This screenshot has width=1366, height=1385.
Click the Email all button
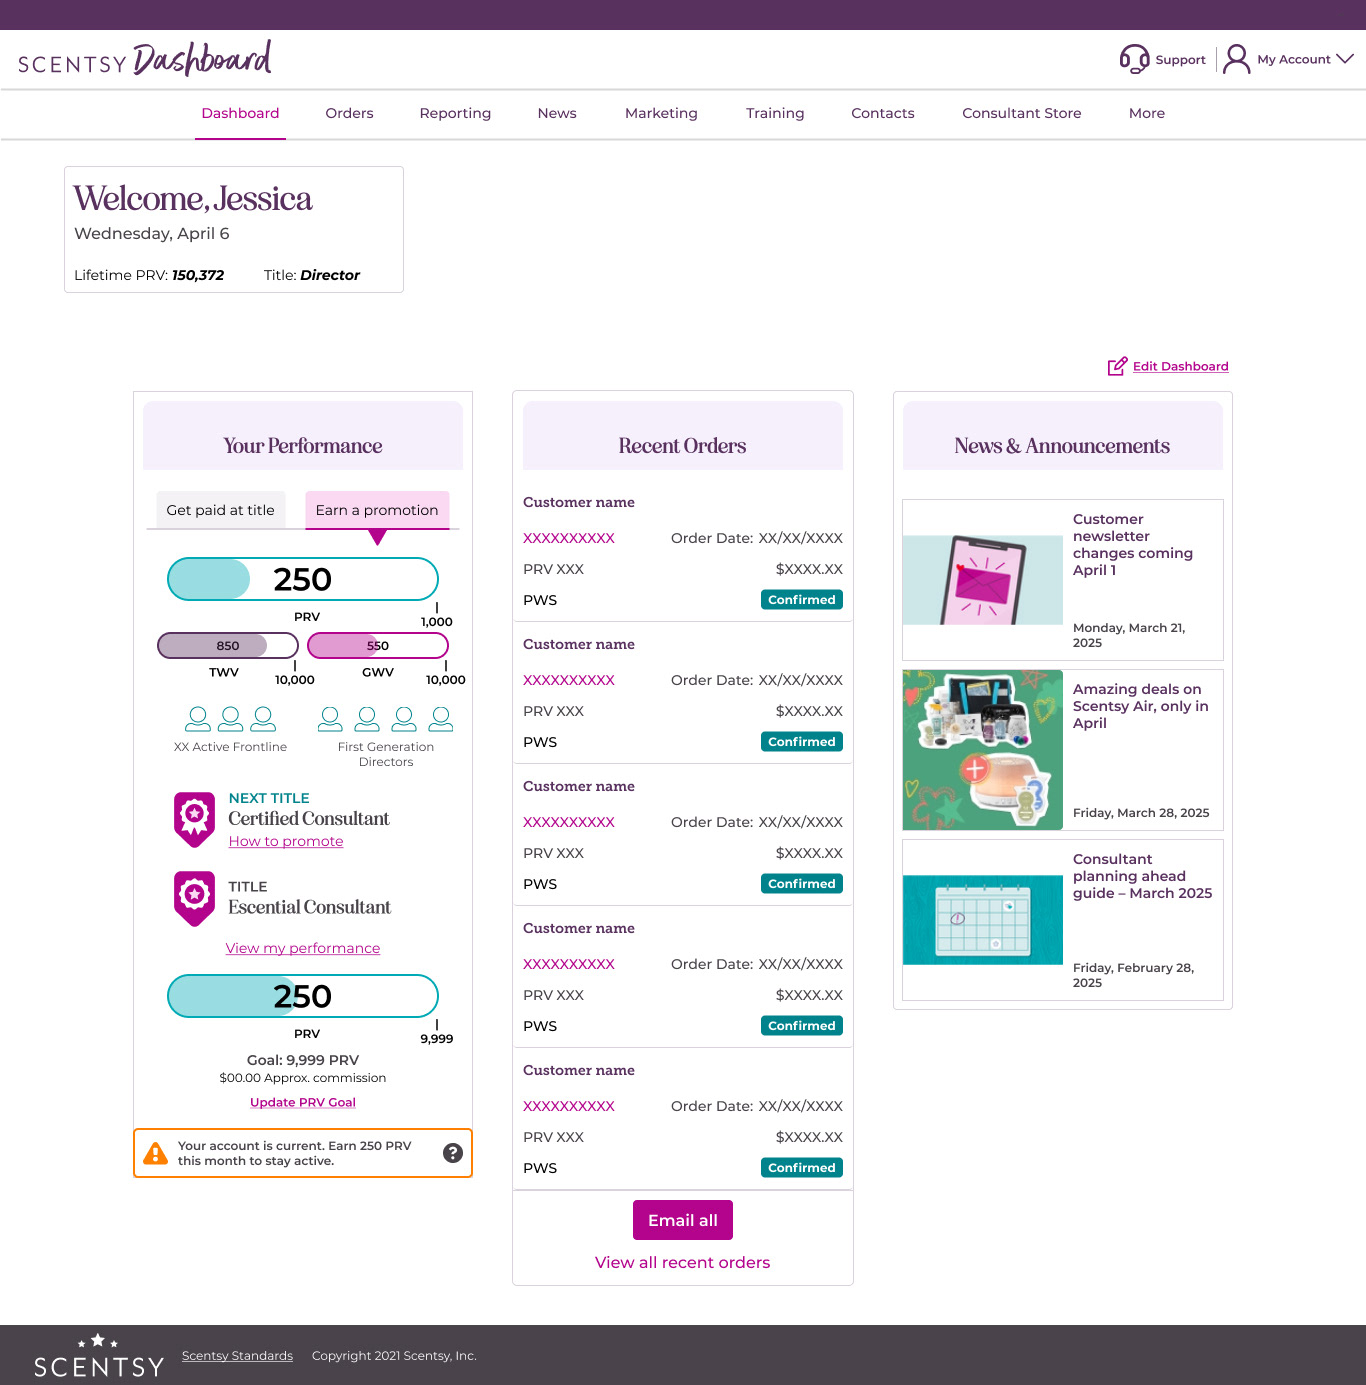683,1220
